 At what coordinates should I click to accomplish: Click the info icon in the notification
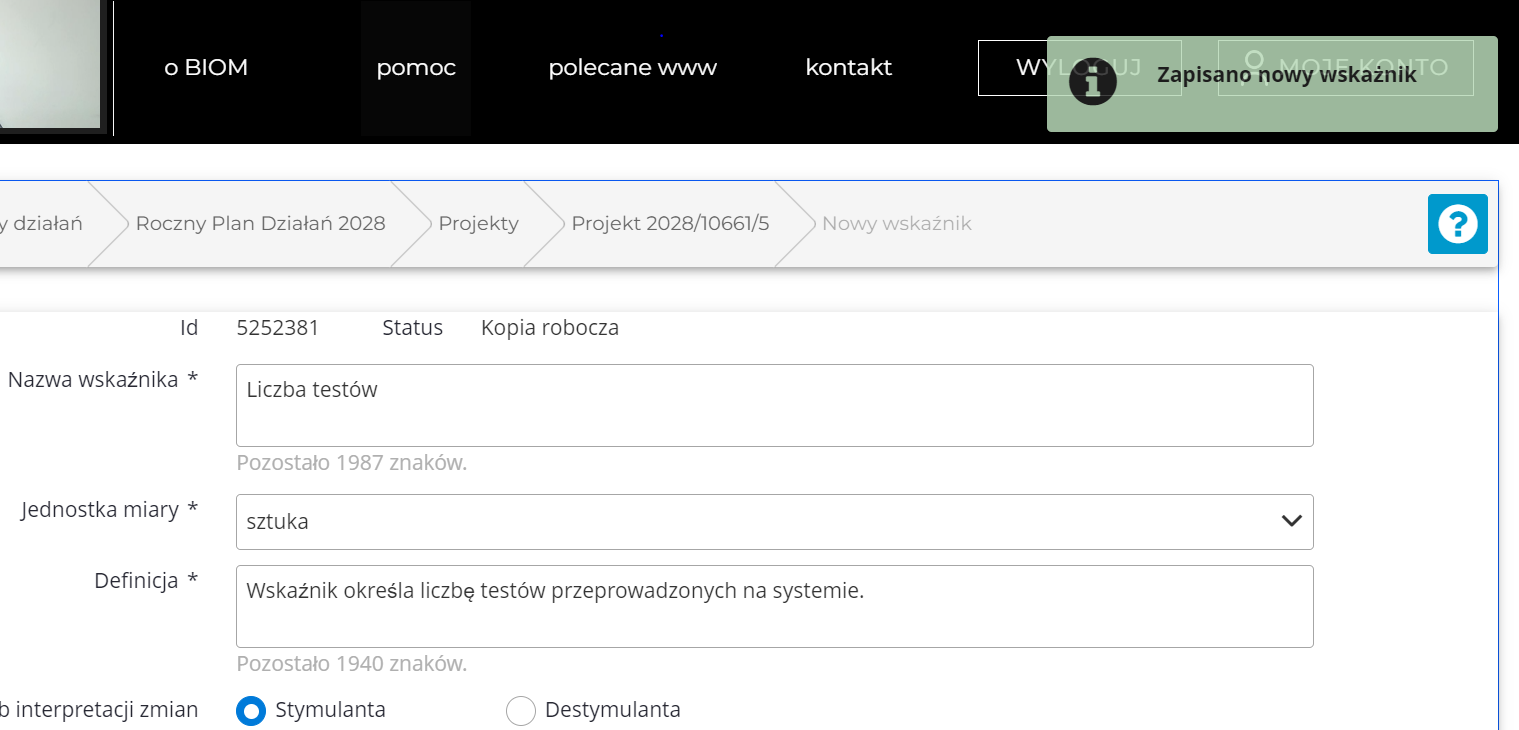tap(1092, 80)
